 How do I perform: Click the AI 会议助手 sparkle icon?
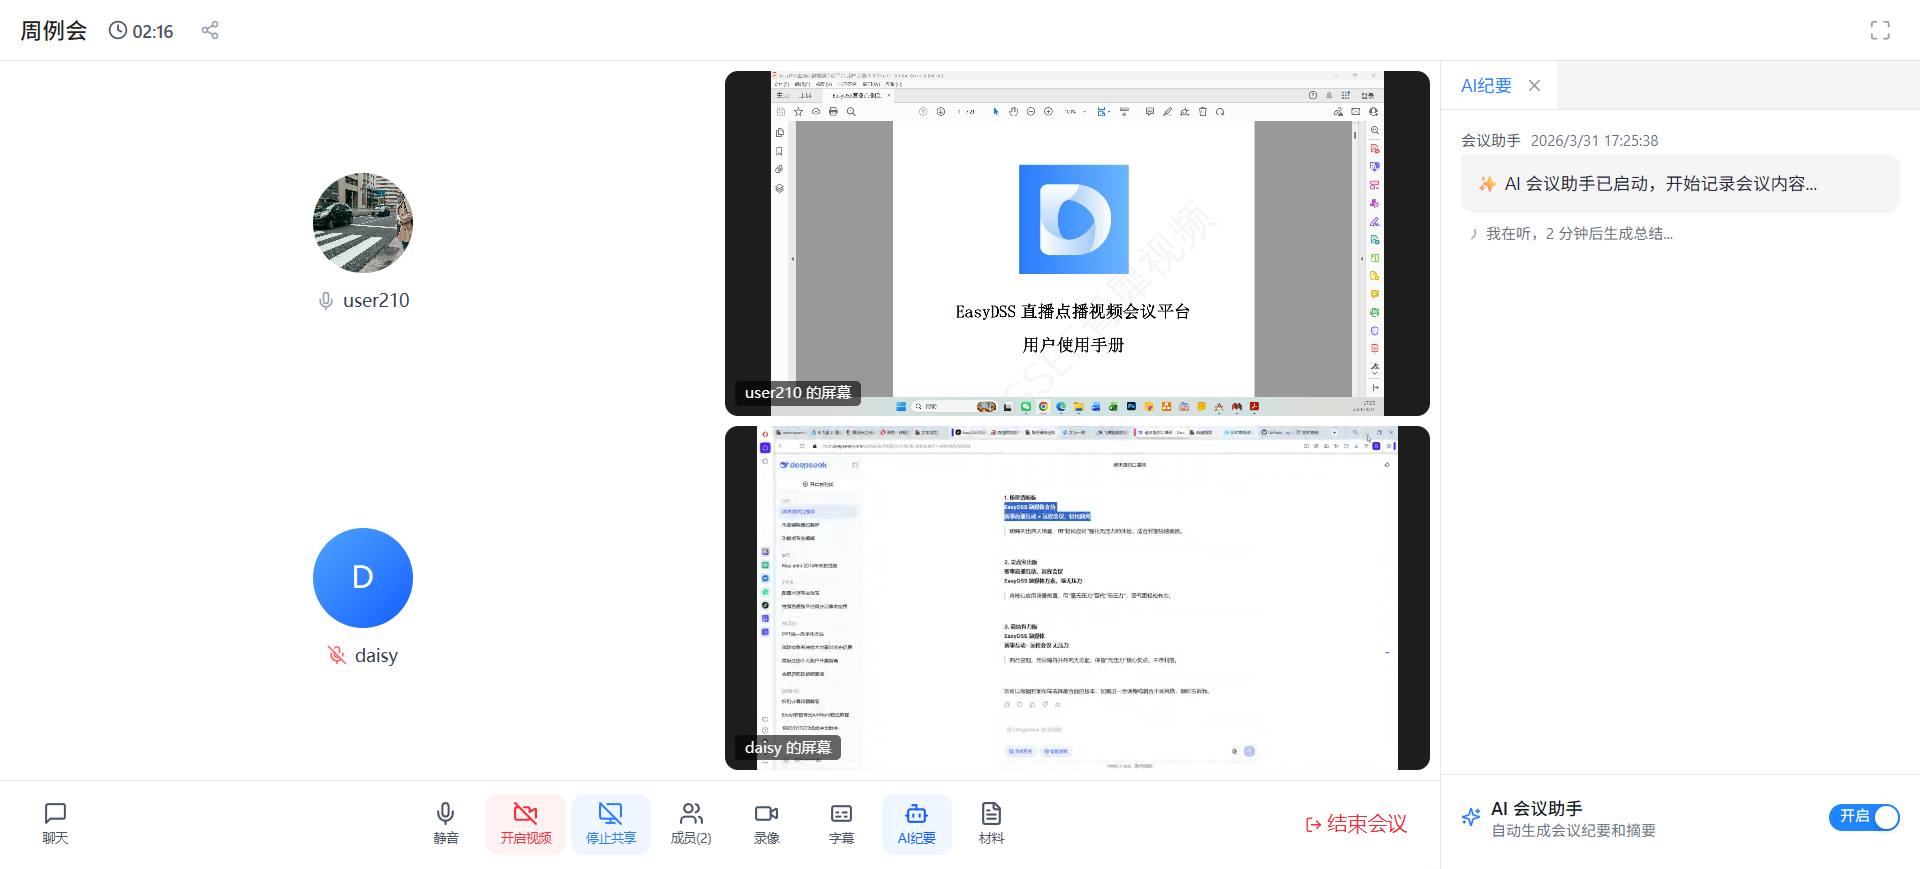click(1471, 817)
